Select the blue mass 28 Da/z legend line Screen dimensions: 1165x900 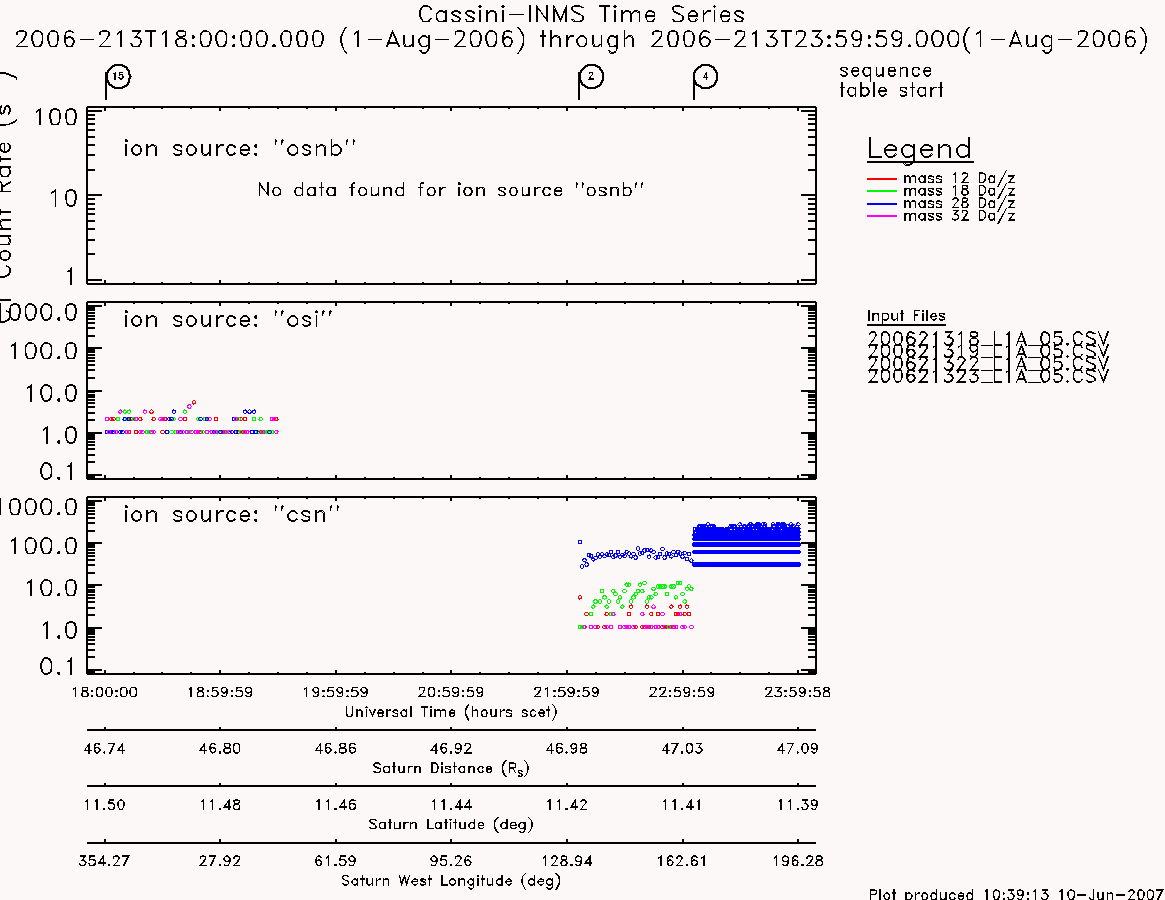[x=882, y=204]
